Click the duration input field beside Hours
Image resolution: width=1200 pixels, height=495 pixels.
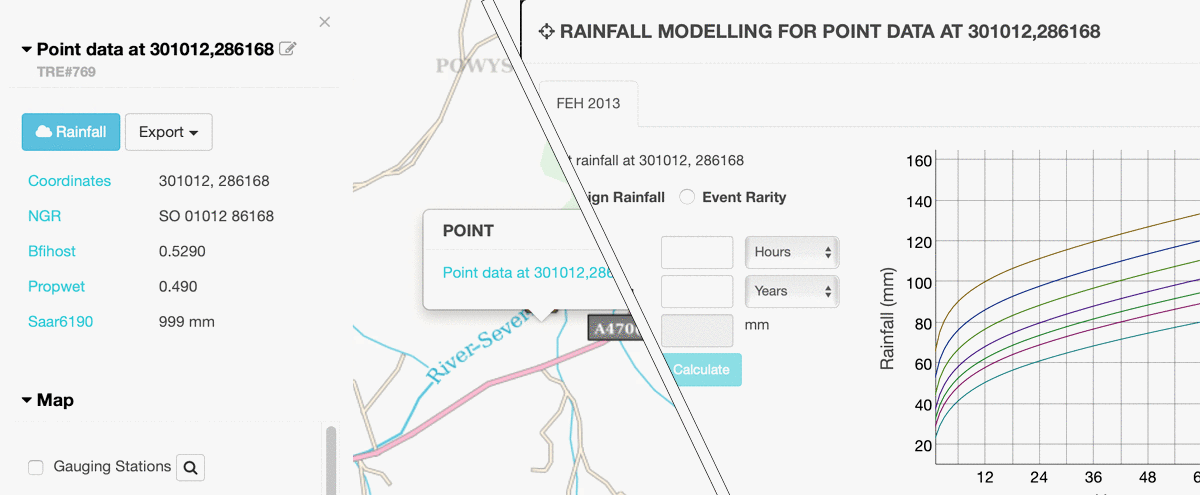(697, 252)
